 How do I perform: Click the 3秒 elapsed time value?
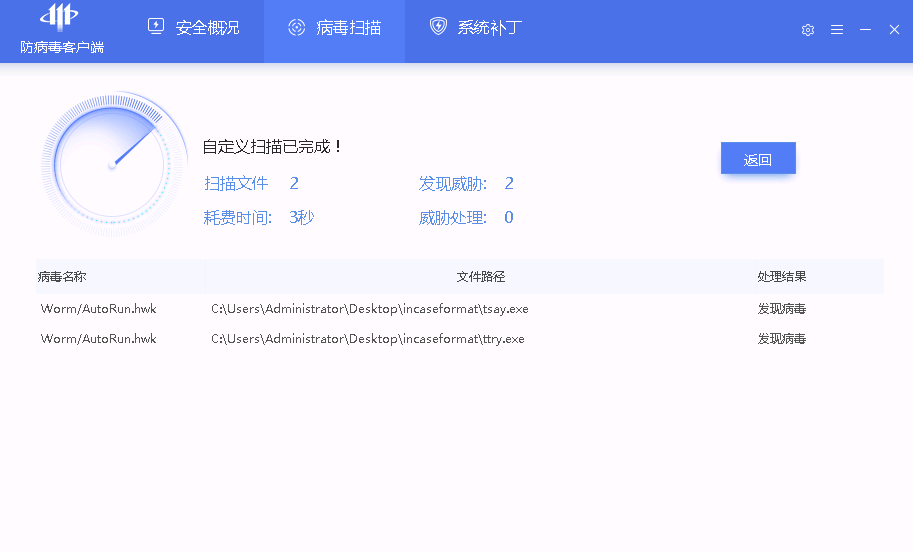302,217
